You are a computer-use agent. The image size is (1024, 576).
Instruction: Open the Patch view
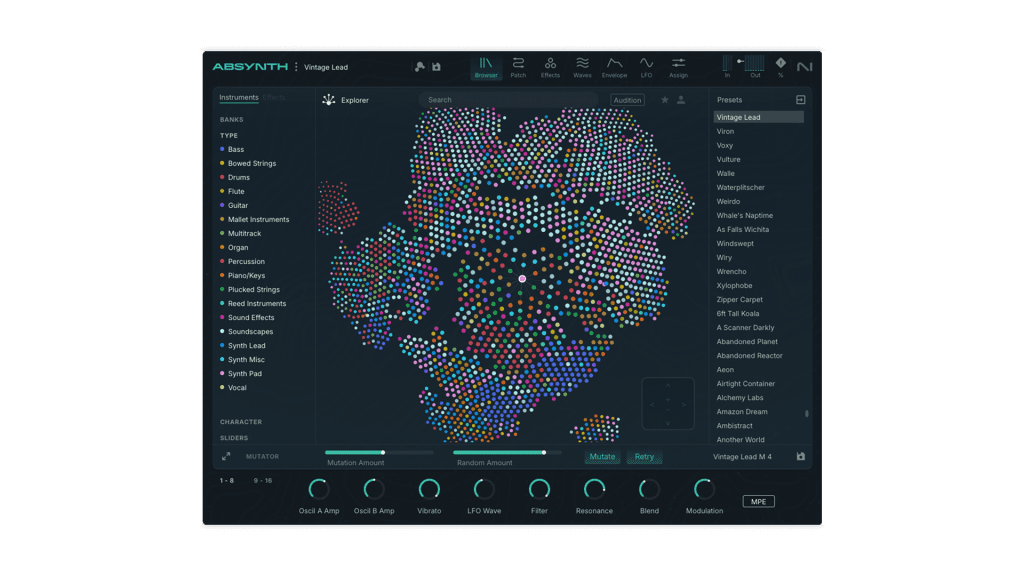coord(518,67)
